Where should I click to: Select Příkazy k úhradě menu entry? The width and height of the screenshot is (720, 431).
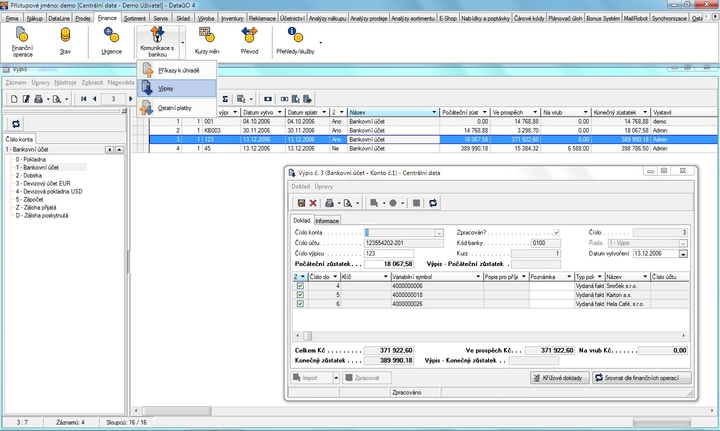point(177,70)
